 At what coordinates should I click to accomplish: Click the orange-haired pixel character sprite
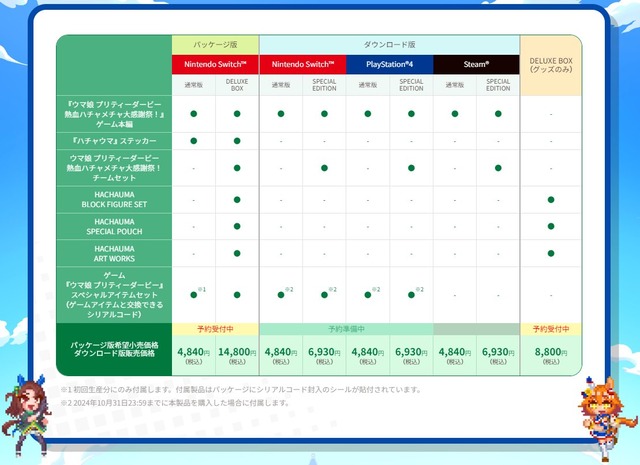click(x=606, y=418)
